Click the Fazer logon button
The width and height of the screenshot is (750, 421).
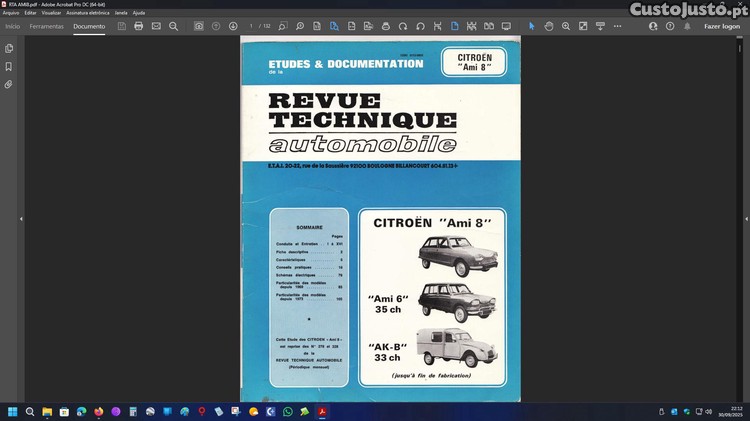pos(722,26)
